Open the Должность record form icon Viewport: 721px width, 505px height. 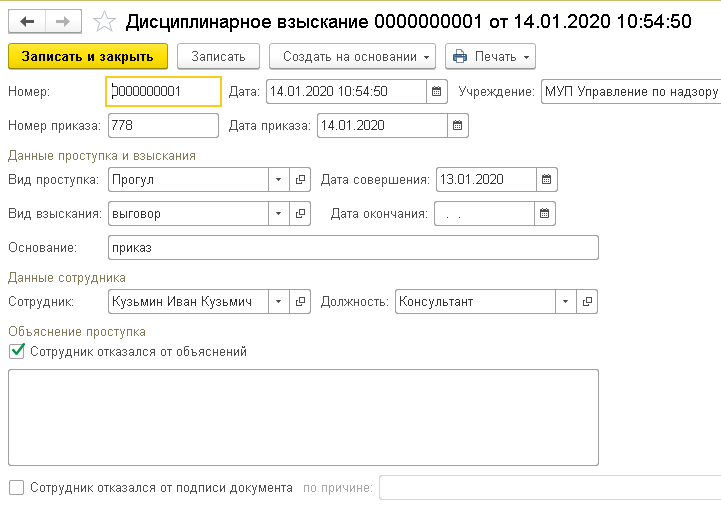(x=588, y=301)
